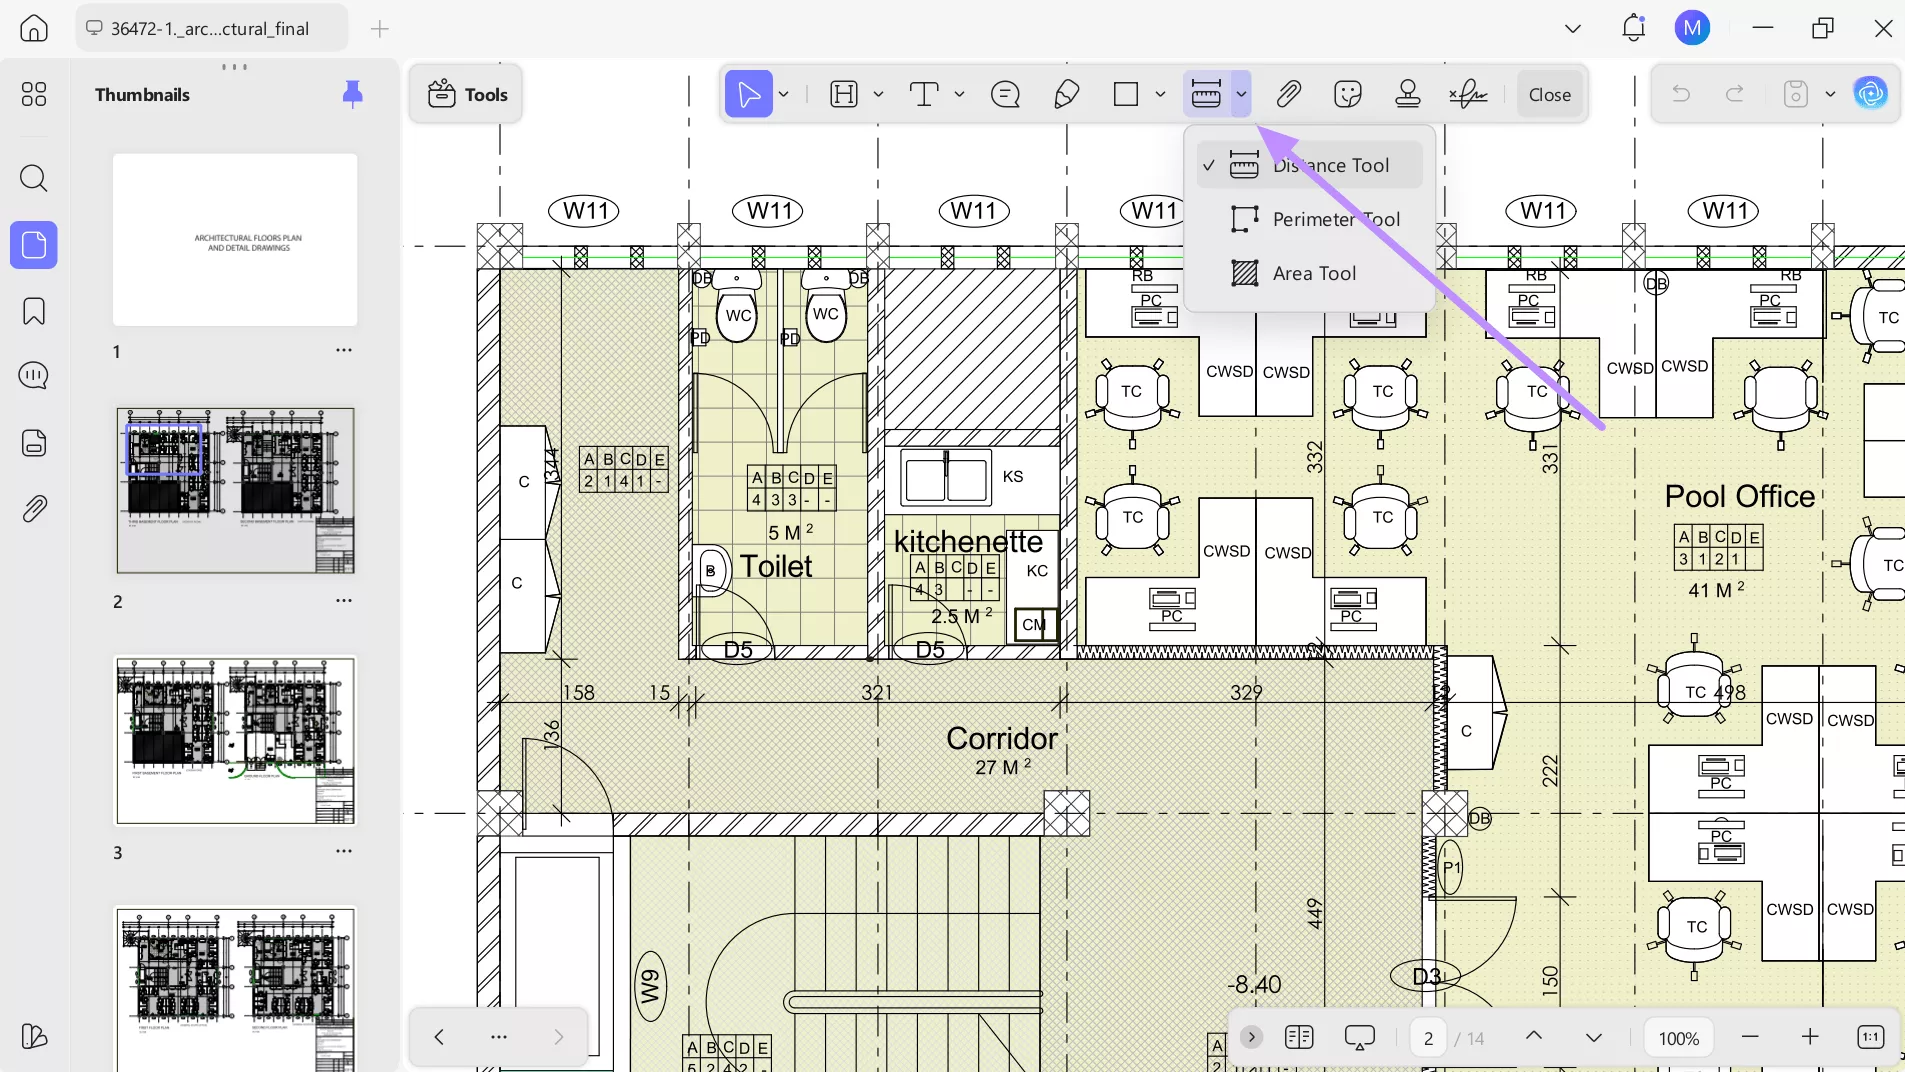
Task: Start slideshow presentation mode
Action: (1360, 1038)
